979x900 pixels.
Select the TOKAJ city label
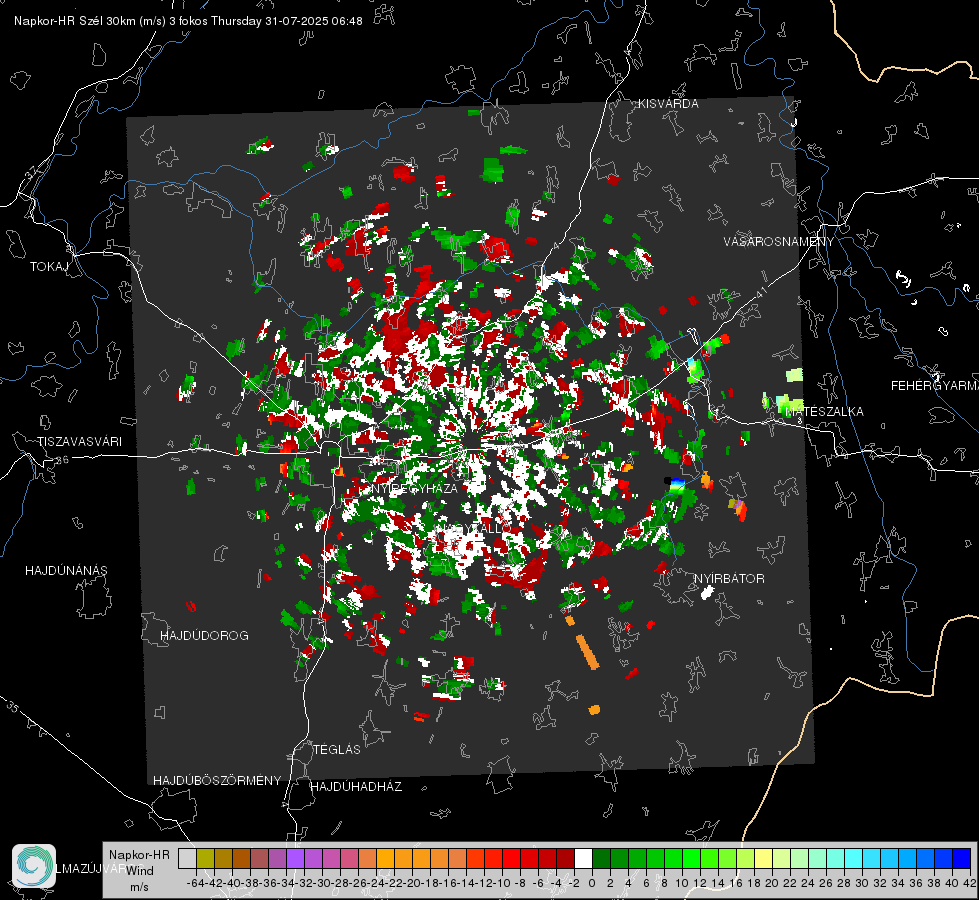[x=49, y=267]
